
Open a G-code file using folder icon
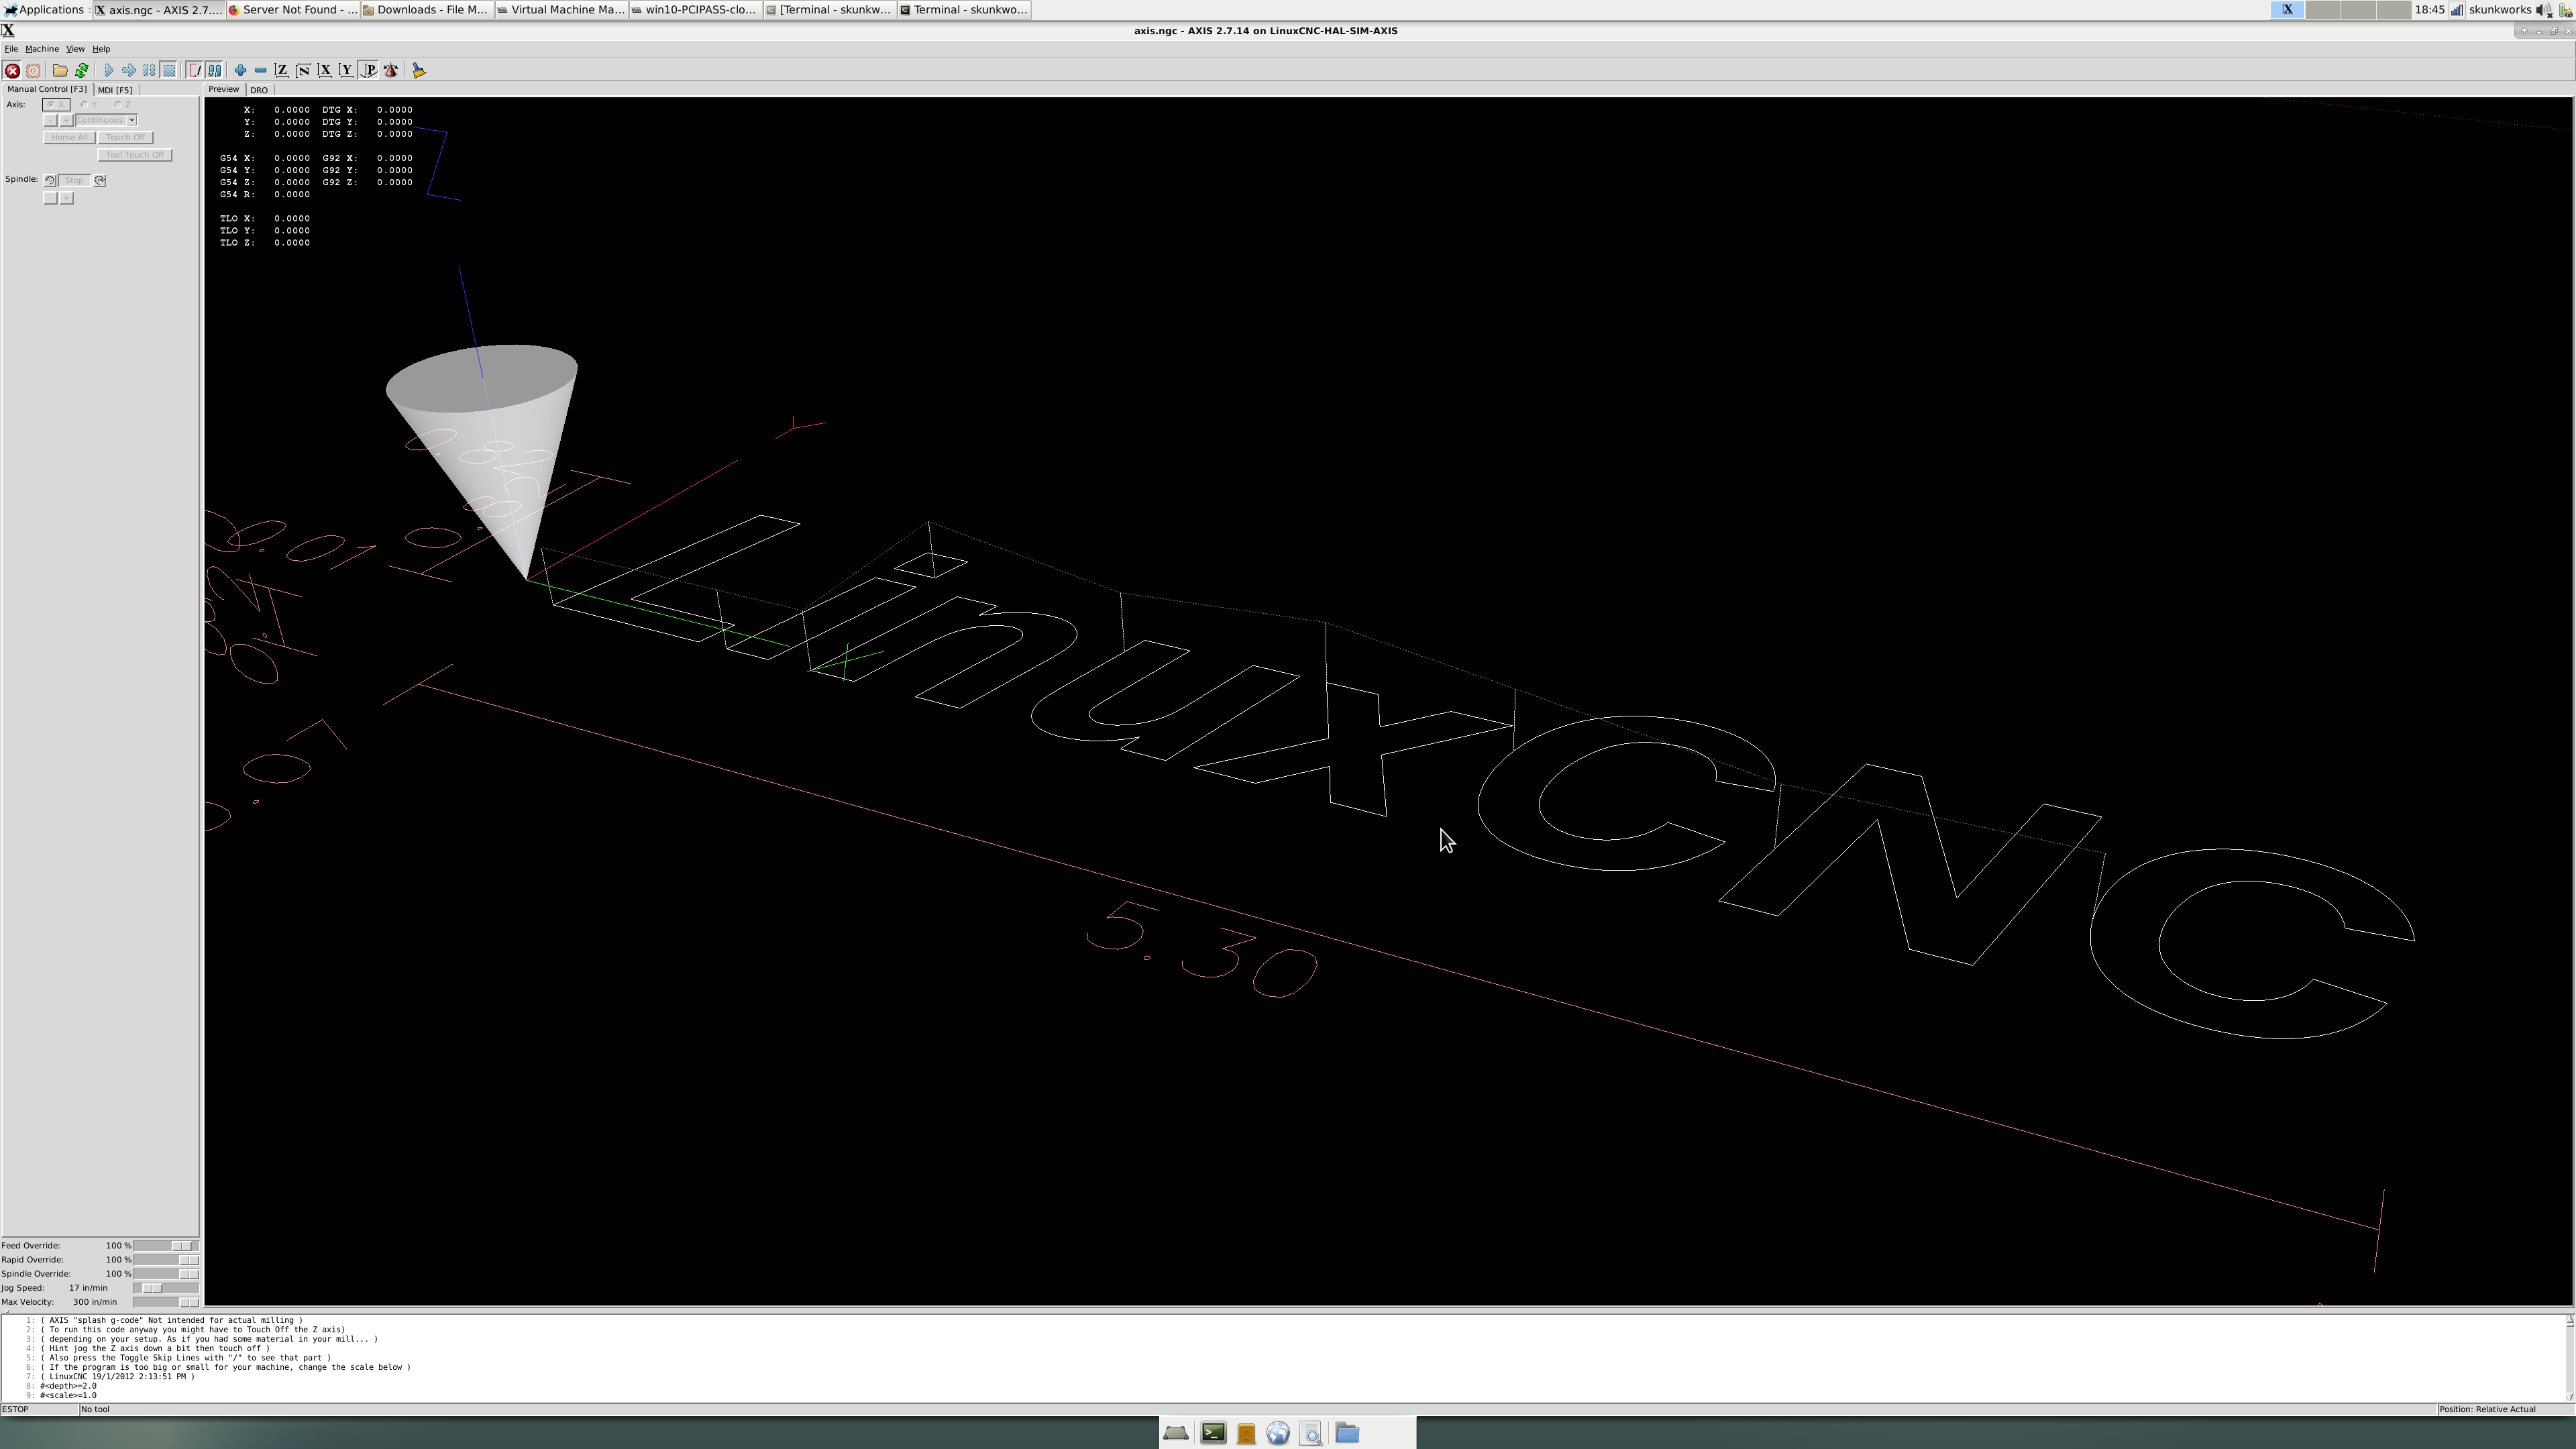click(60, 70)
